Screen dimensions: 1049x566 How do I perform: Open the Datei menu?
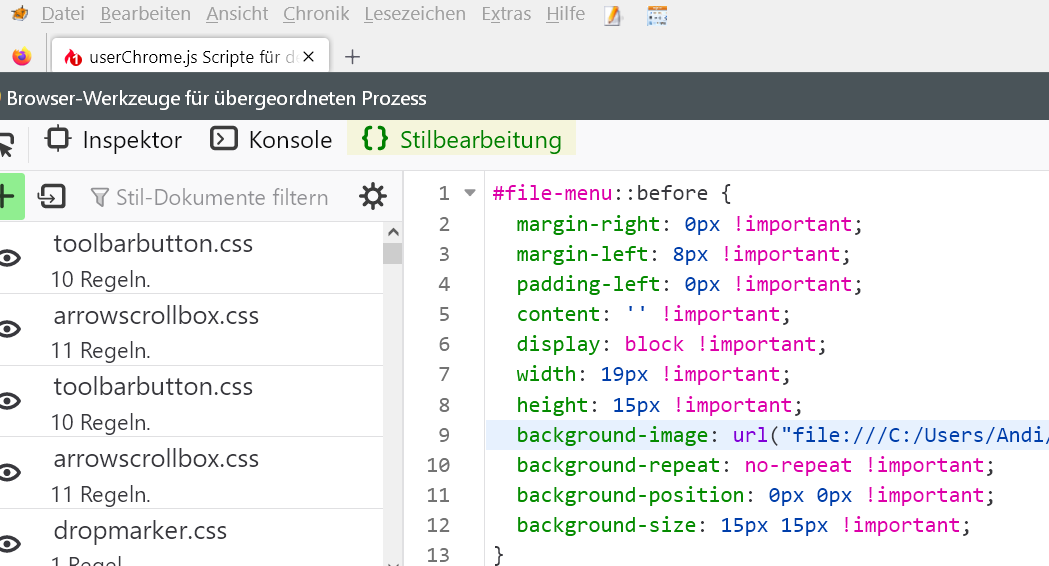pyautogui.click(x=63, y=14)
